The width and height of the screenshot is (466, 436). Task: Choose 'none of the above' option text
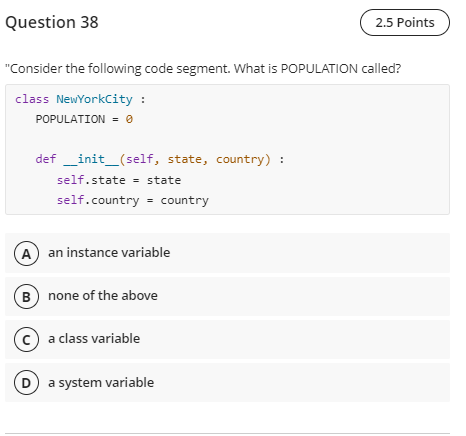(103, 296)
